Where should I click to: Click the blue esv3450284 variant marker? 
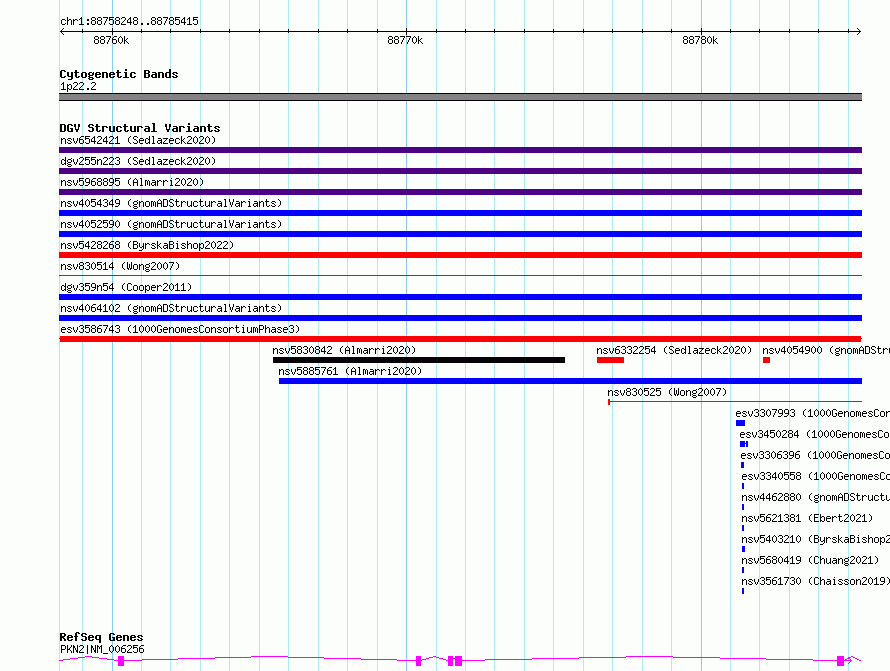coord(744,444)
